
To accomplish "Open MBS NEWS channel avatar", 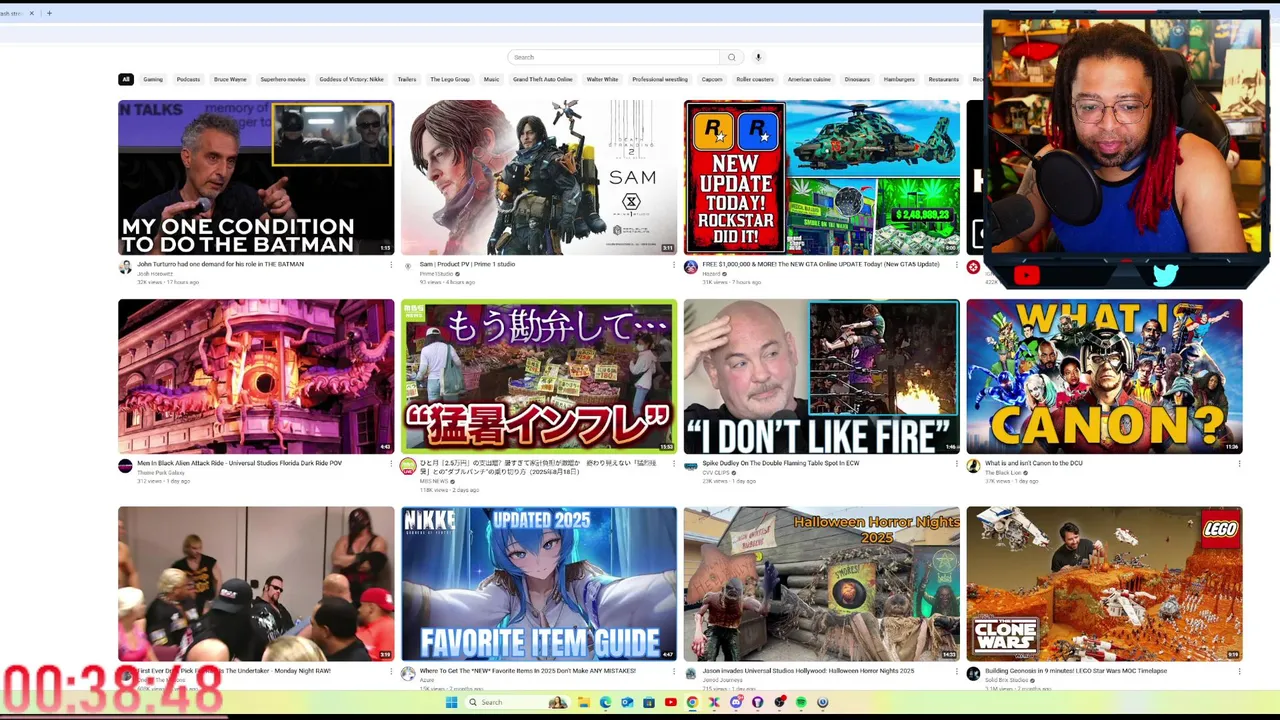I will point(408,466).
